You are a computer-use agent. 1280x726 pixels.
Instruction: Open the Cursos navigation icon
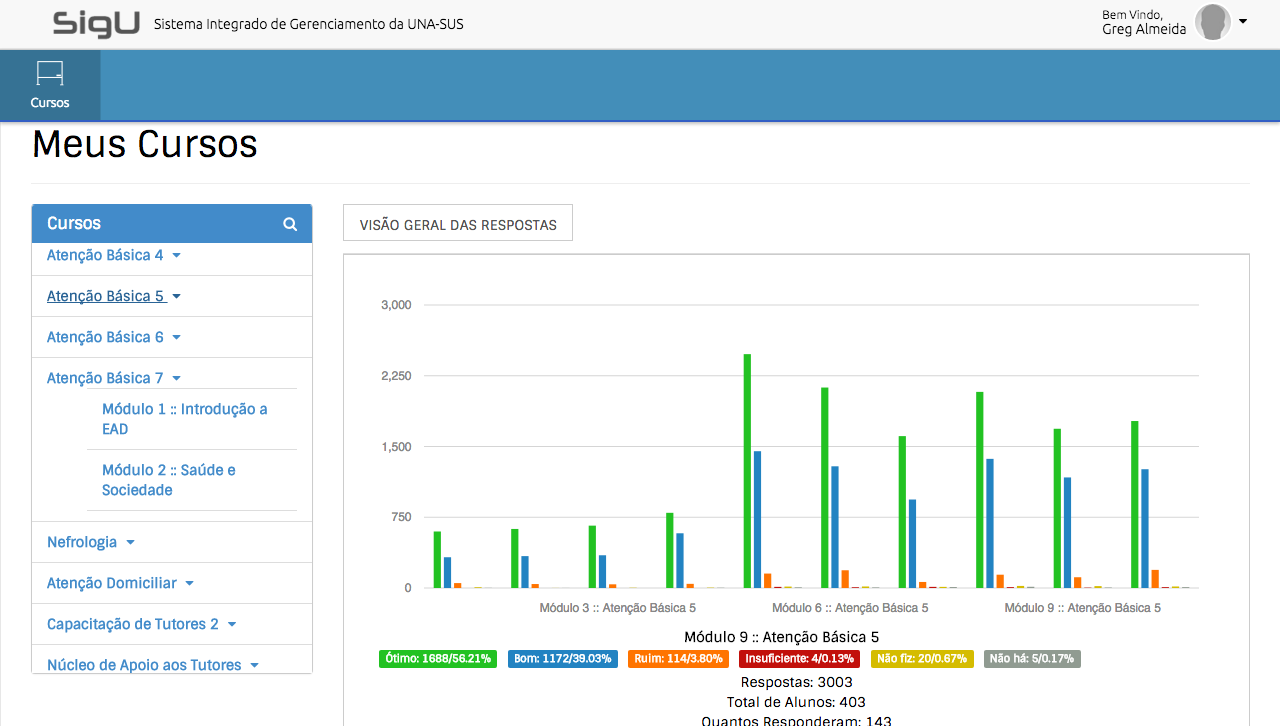tap(50, 85)
